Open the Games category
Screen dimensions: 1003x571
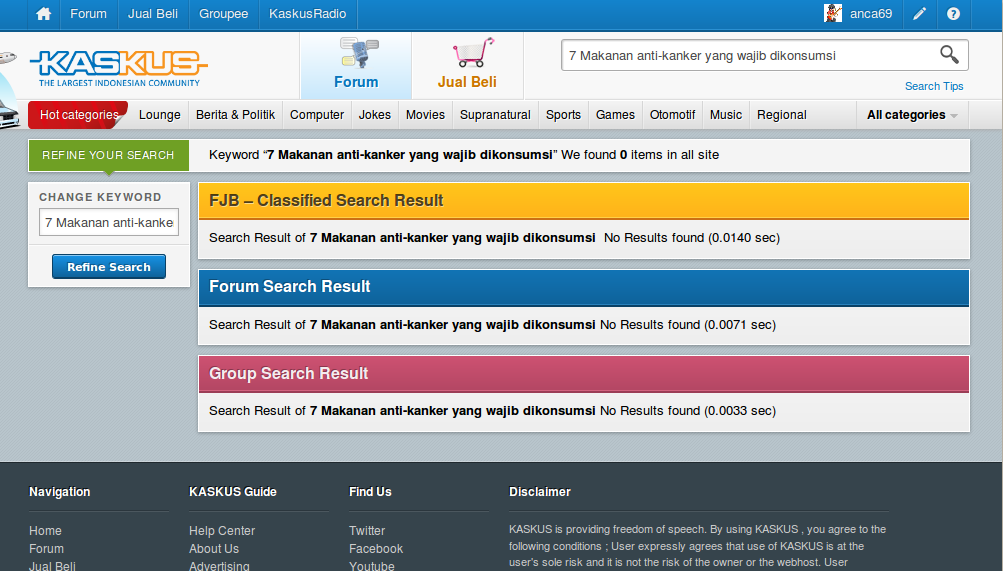point(615,115)
